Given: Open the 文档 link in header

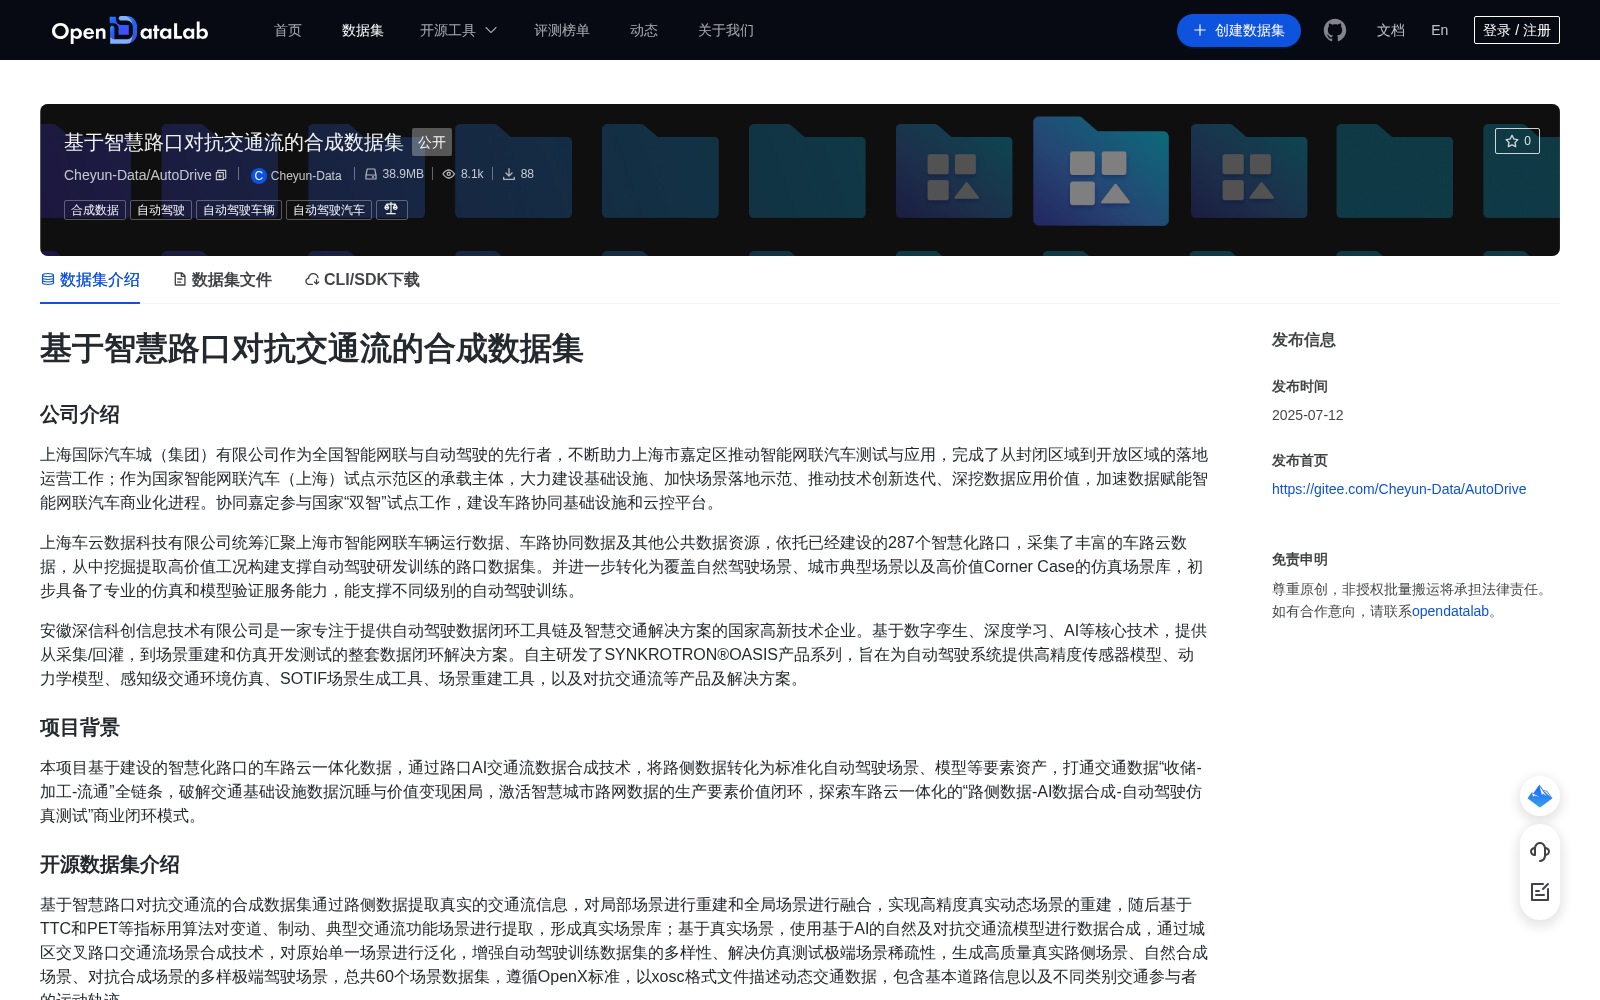Looking at the screenshot, I should (1391, 30).
